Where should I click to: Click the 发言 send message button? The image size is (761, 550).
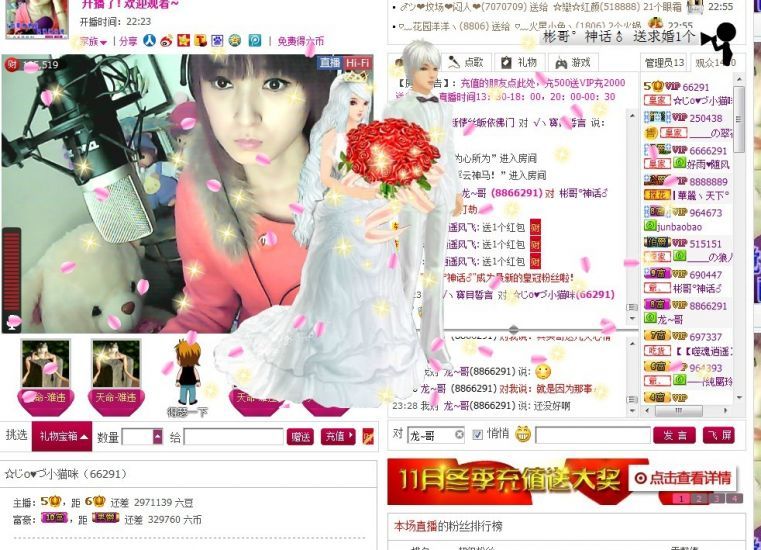(x=674, y=435)
